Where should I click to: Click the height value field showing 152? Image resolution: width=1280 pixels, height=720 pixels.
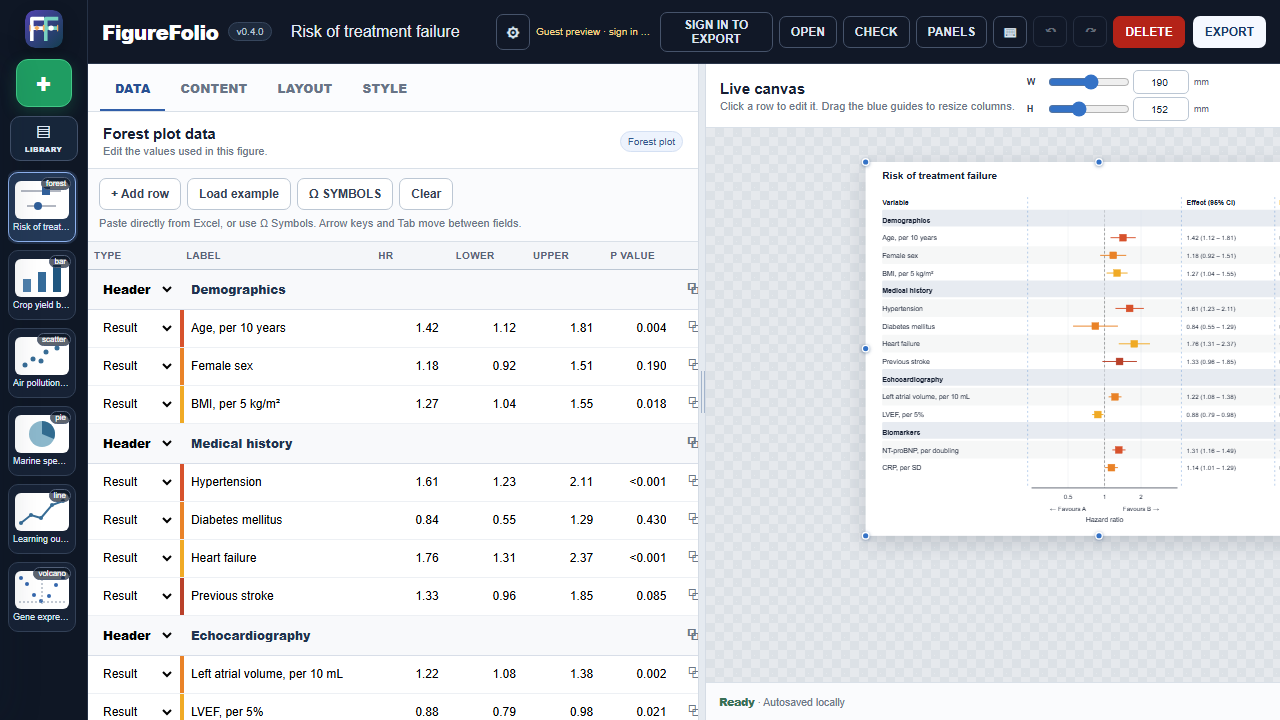point(1161,109)
